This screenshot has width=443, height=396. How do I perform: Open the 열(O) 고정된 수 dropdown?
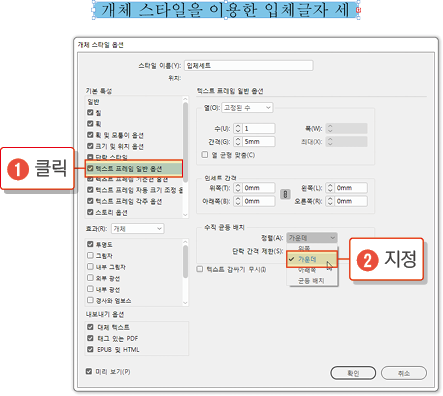(247, 108)
